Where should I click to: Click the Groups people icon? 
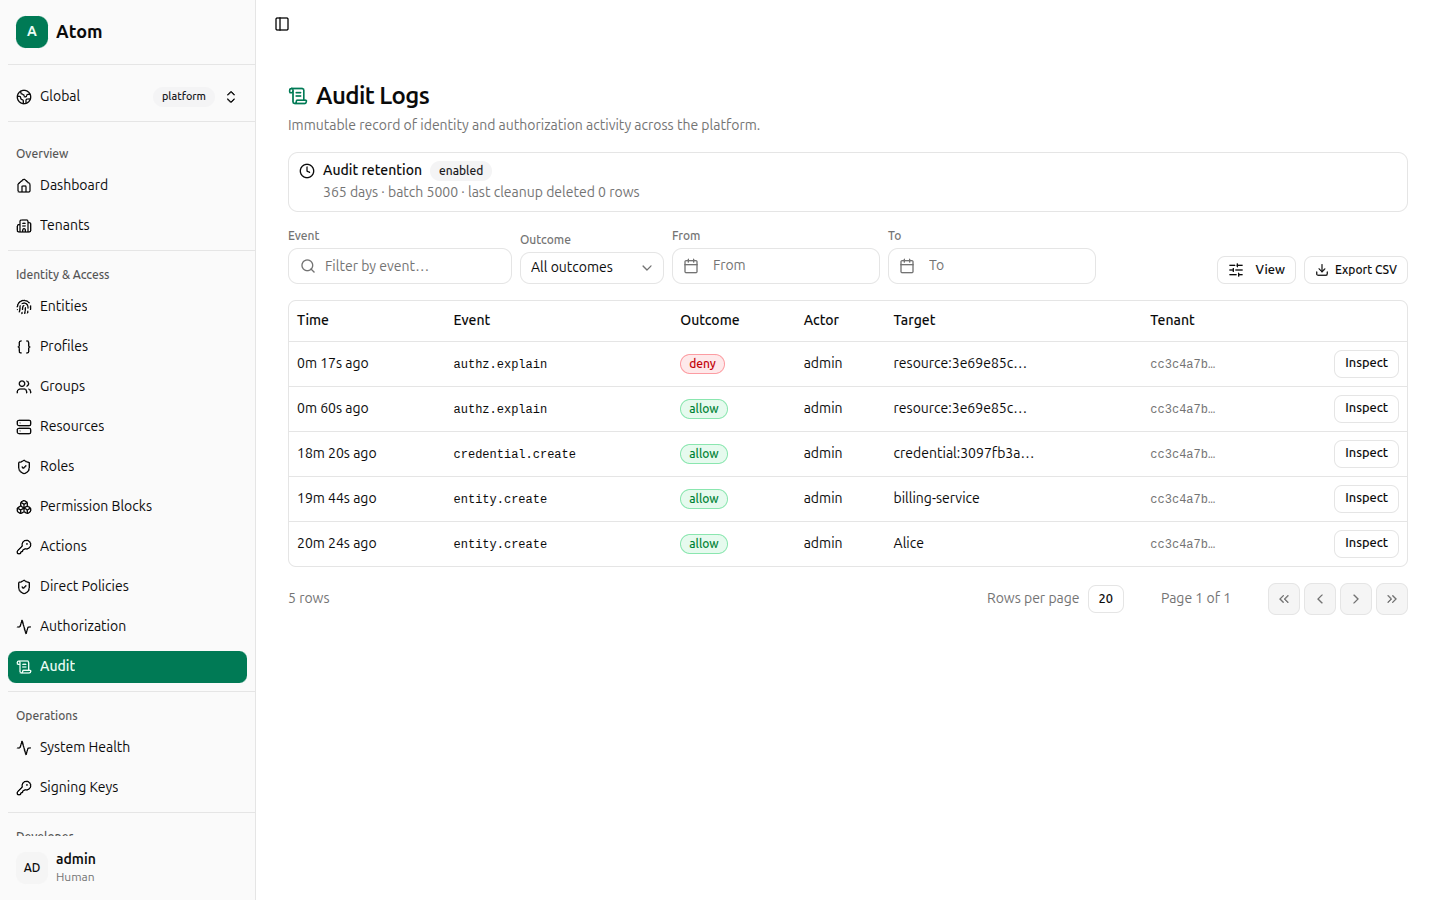click(24, 387)
